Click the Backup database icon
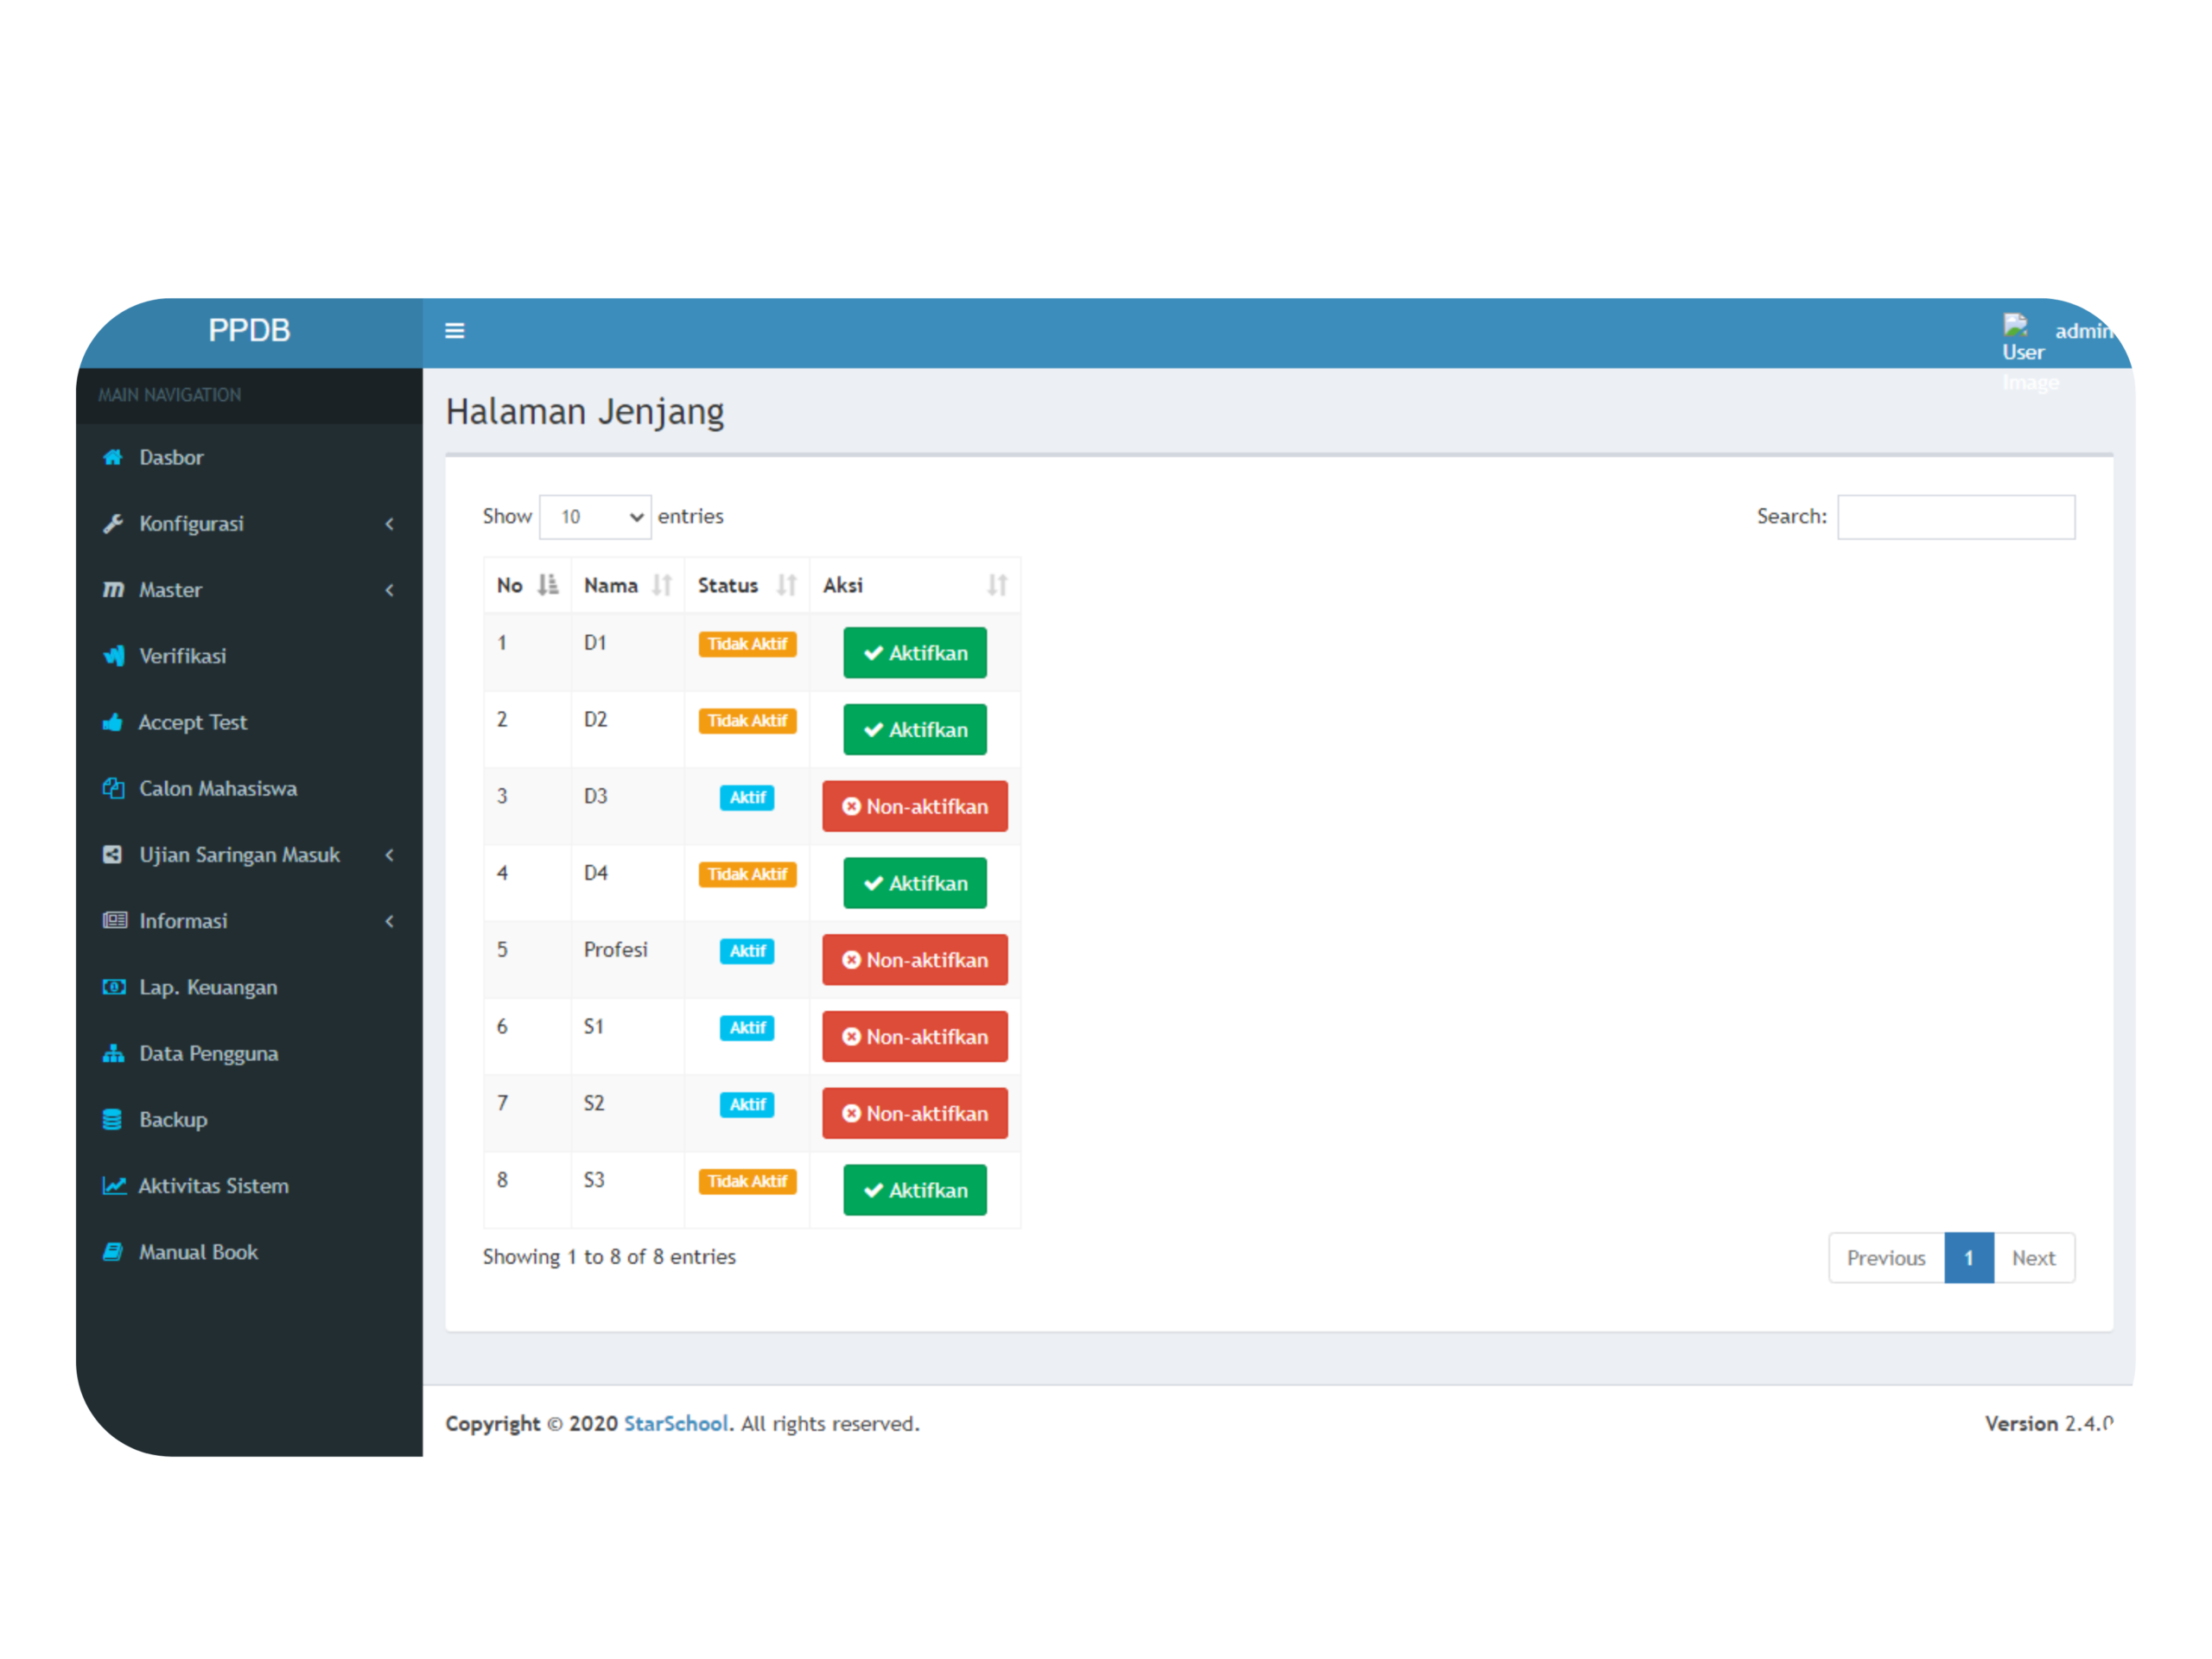The width and height of the screenshot is (2212, 1659). [x=113, y=1119]
